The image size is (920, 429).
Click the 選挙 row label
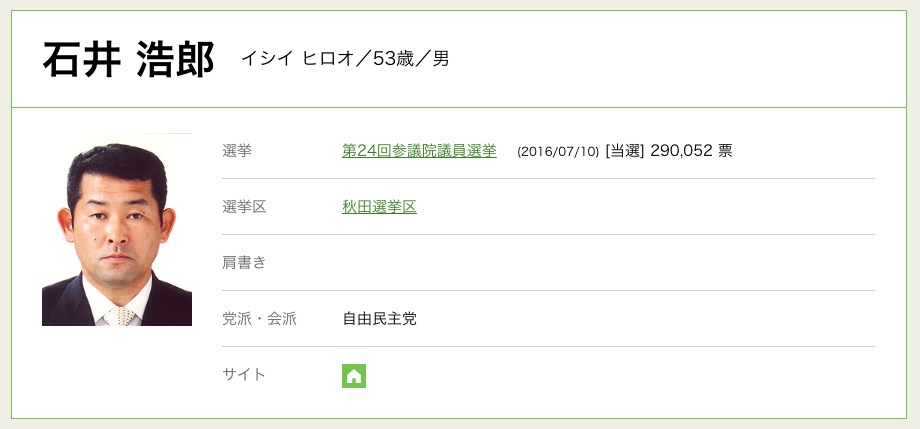tap(237, 151)
